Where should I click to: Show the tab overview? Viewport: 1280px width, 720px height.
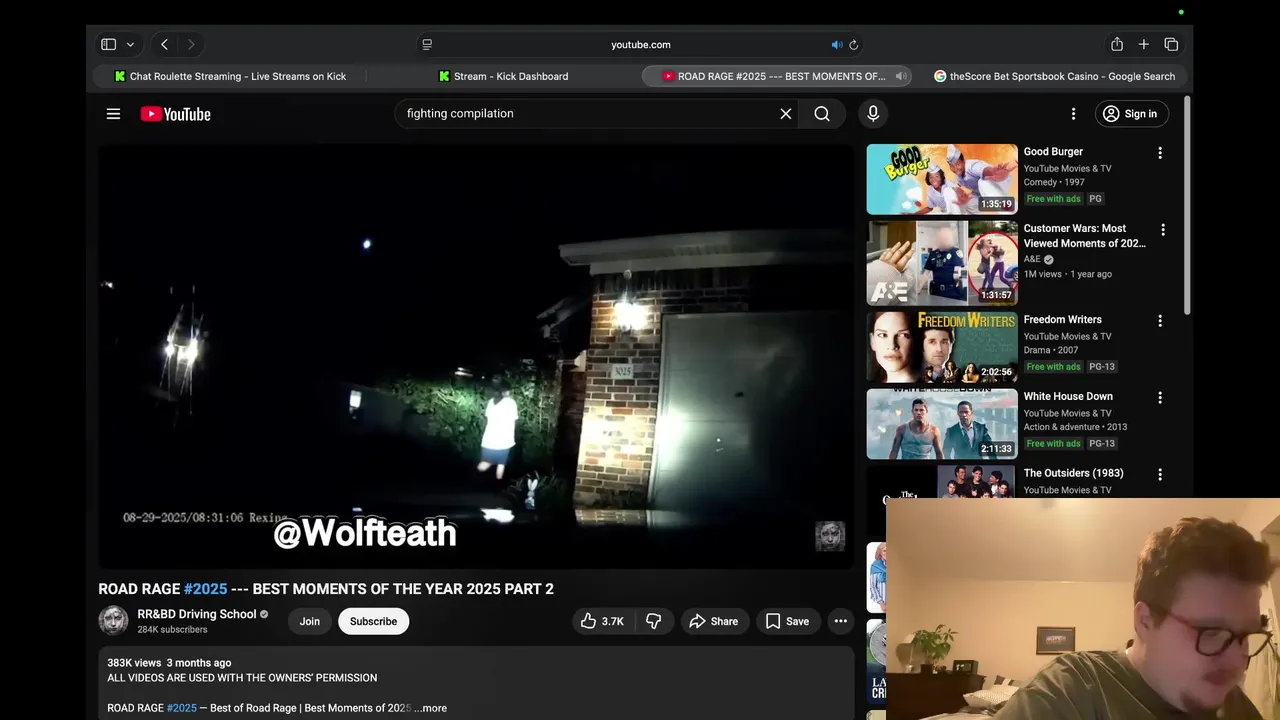click(1171, 45)
